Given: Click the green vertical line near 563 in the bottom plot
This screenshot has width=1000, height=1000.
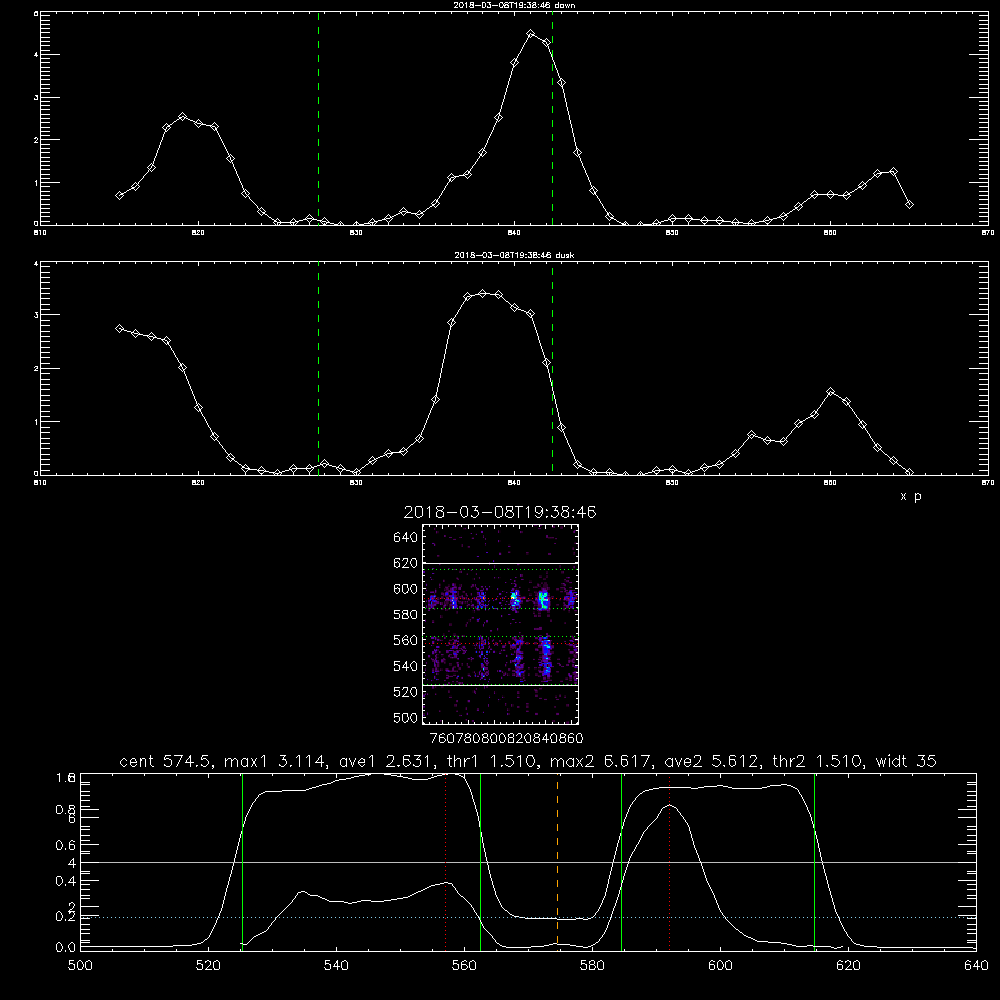Looking at the screenshot, I should [480, 861].
